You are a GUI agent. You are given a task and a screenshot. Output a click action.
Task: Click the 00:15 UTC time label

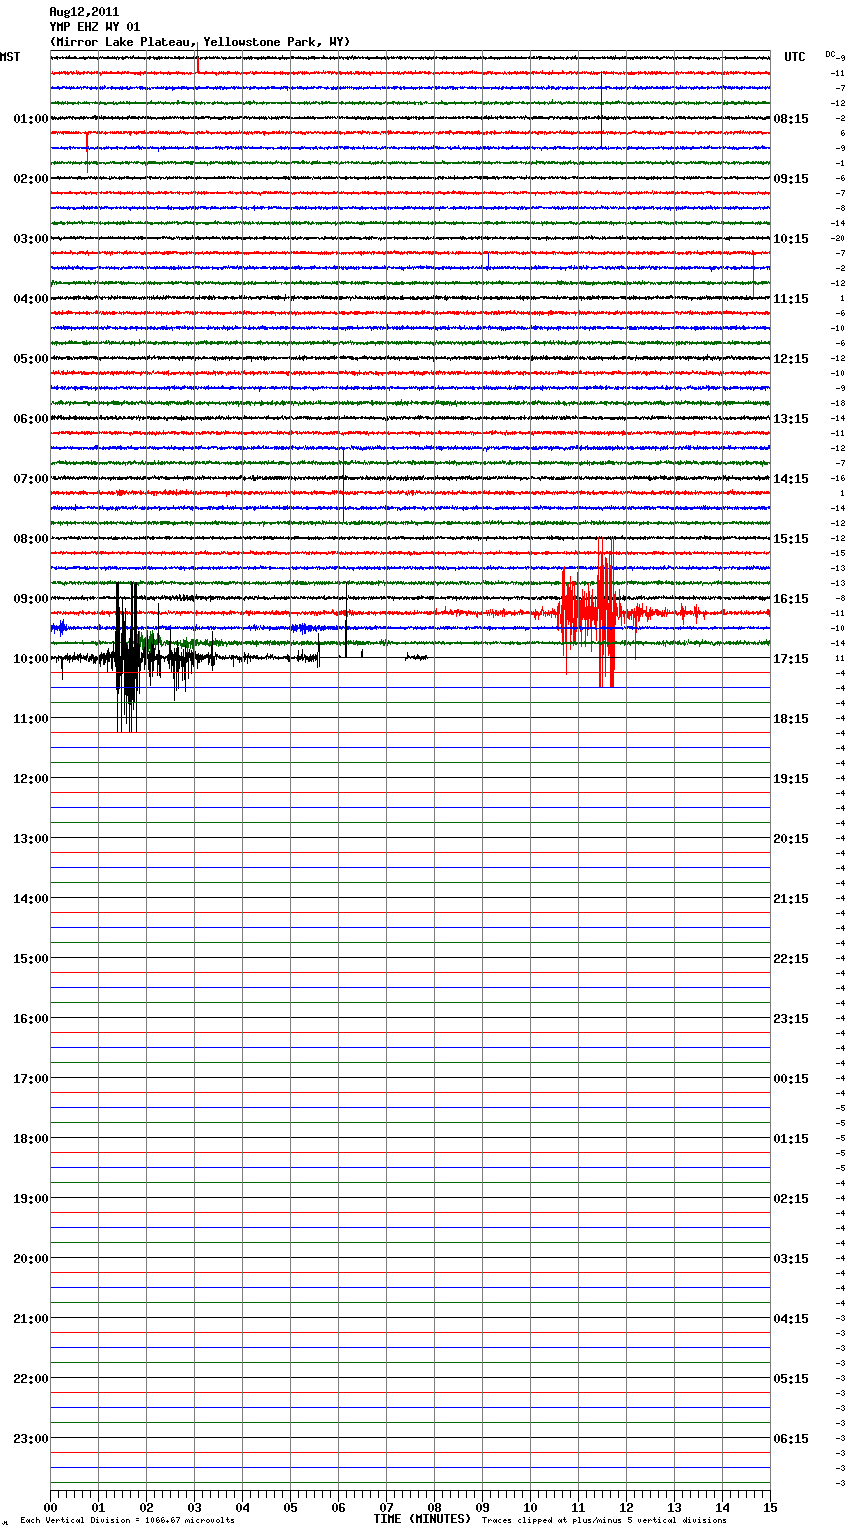791,1079
